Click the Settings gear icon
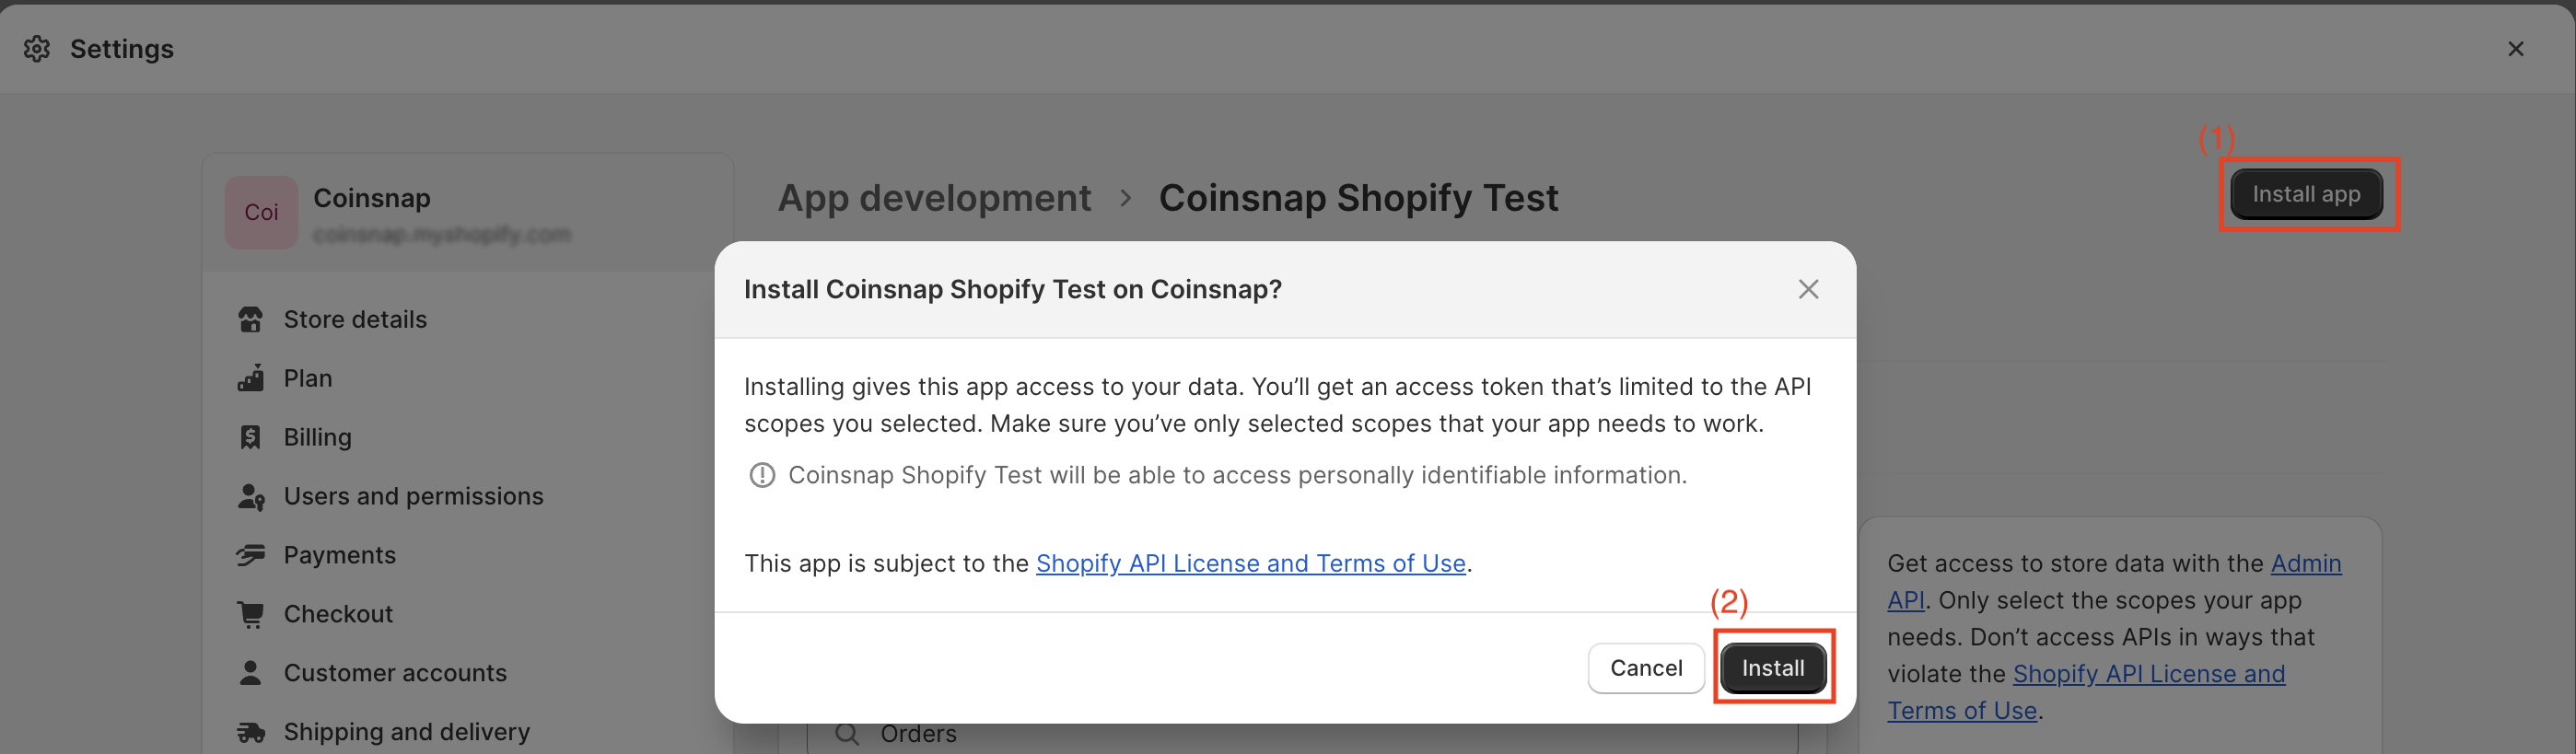The image size is (2576, 754). (x=37, y=49)
